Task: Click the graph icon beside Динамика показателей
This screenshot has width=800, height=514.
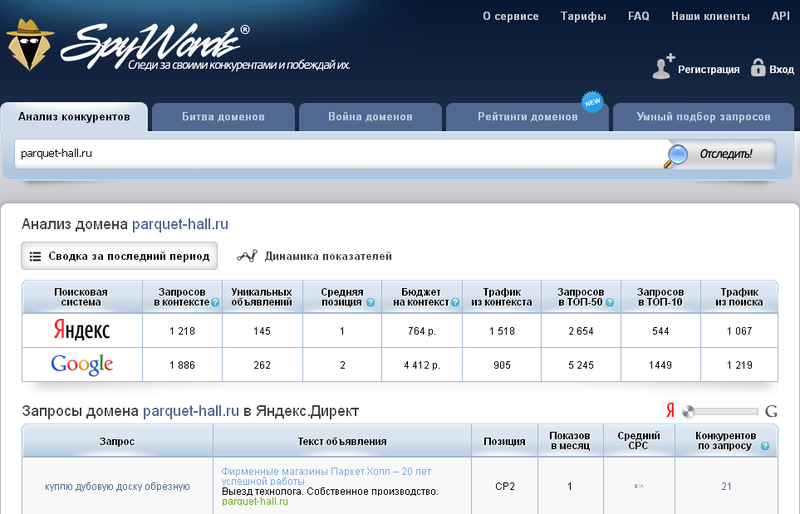Action: point(247,256)
